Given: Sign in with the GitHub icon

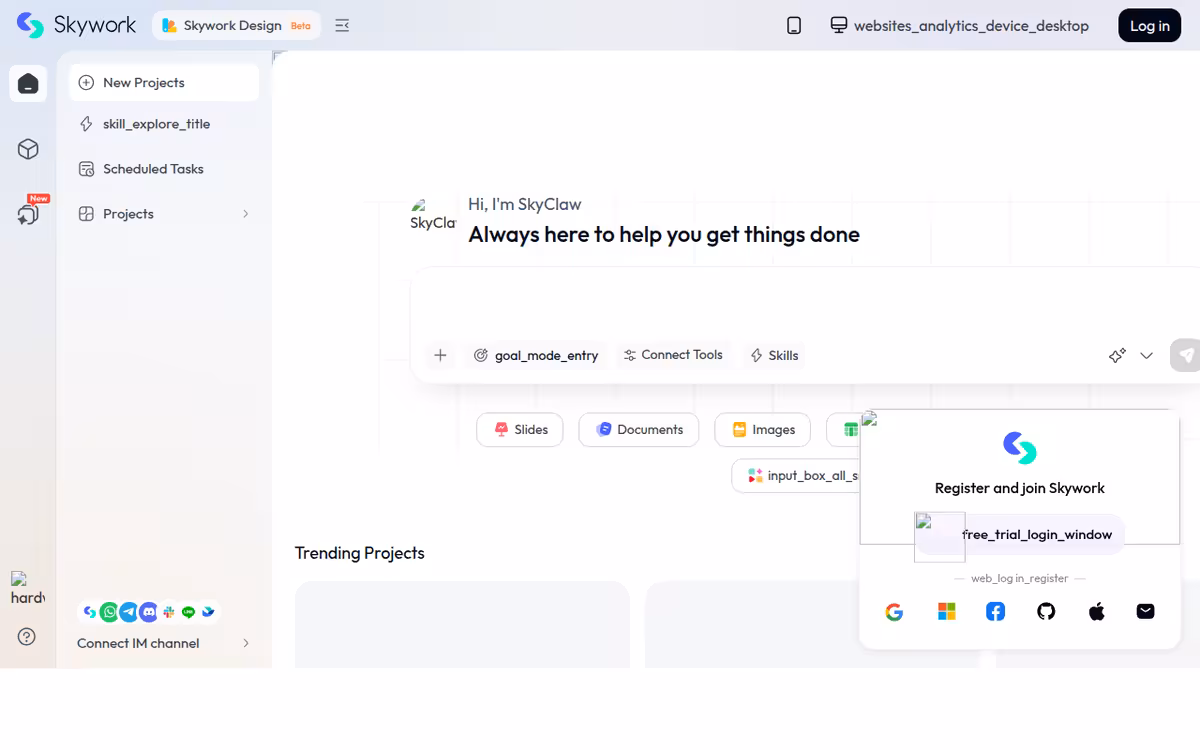Looking at the screenshot, I should 1046,612.
